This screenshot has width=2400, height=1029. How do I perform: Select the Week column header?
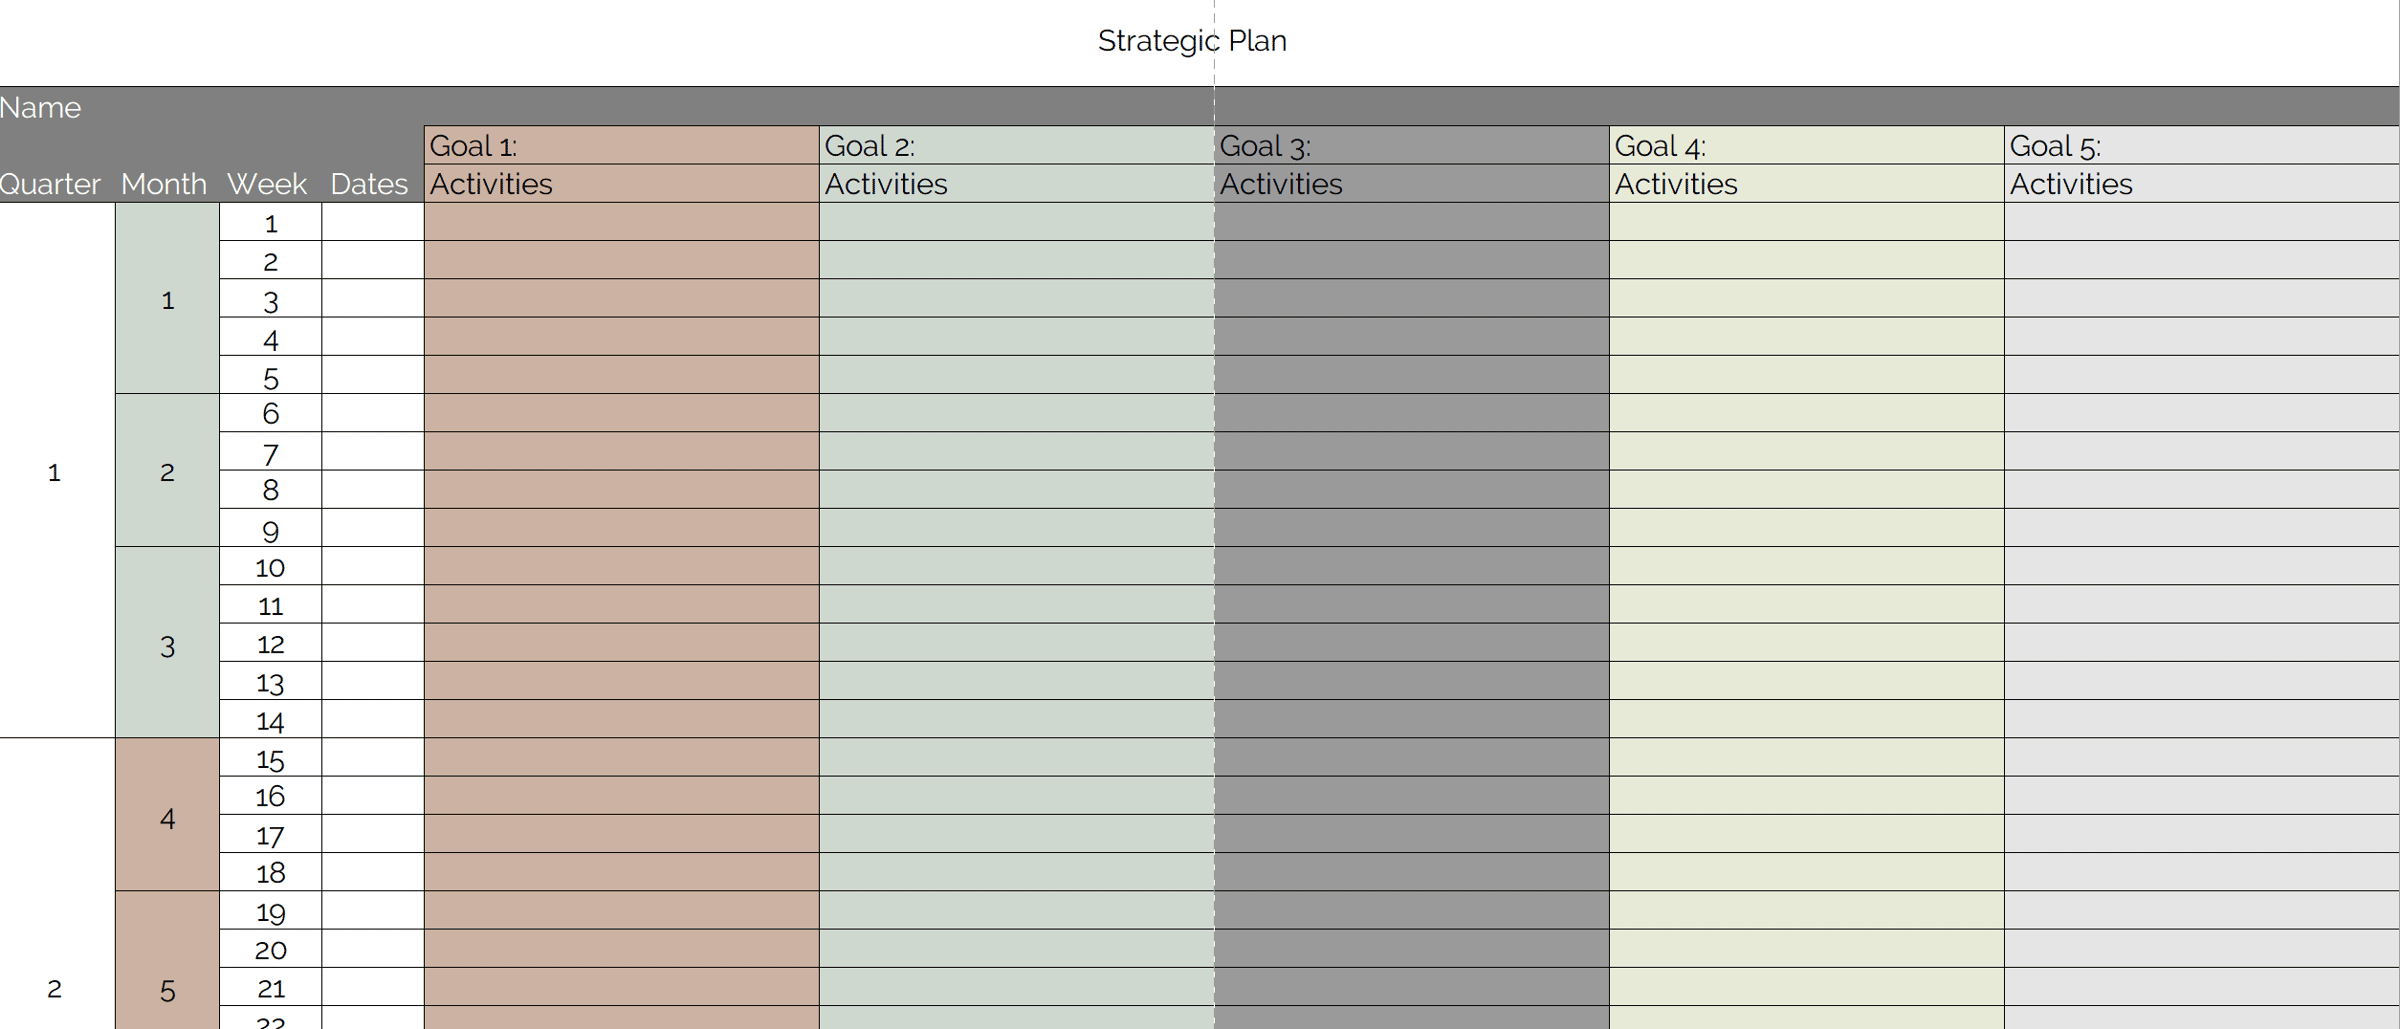click(x=267, y=184)
